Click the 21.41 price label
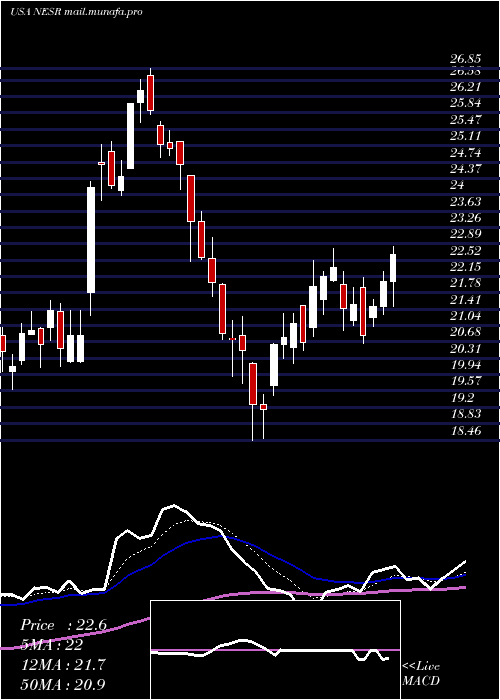Viewport: 500px width, 700px height. pos(465,300)
